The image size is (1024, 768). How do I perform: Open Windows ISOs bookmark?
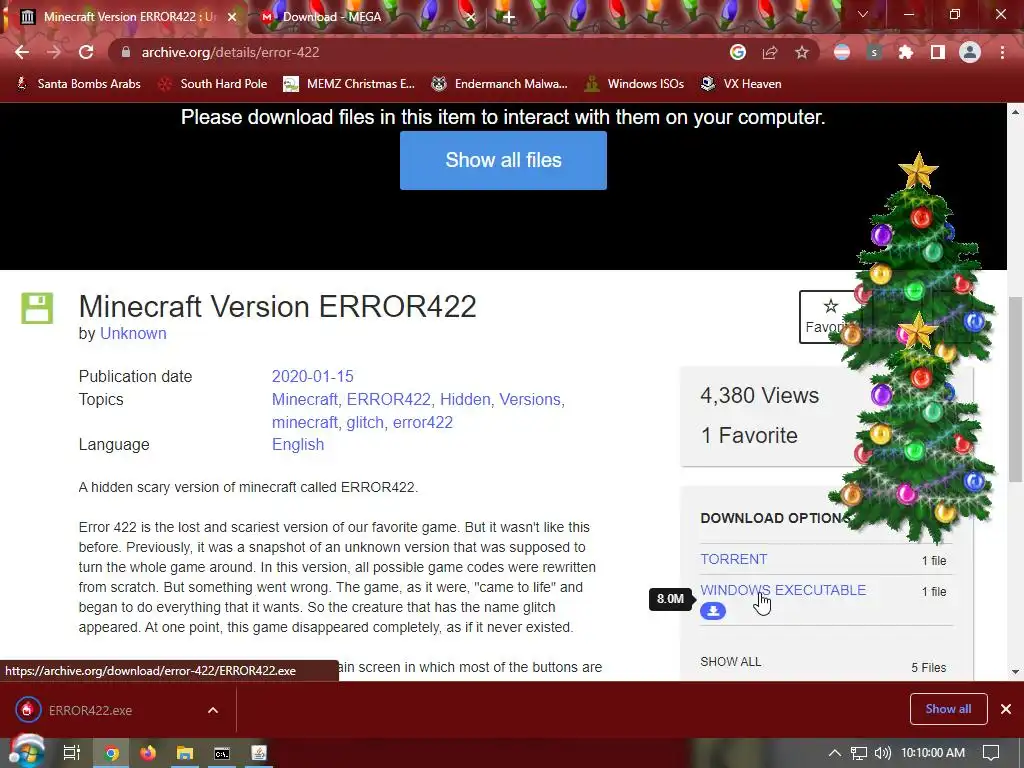click(x=635, y=84)
